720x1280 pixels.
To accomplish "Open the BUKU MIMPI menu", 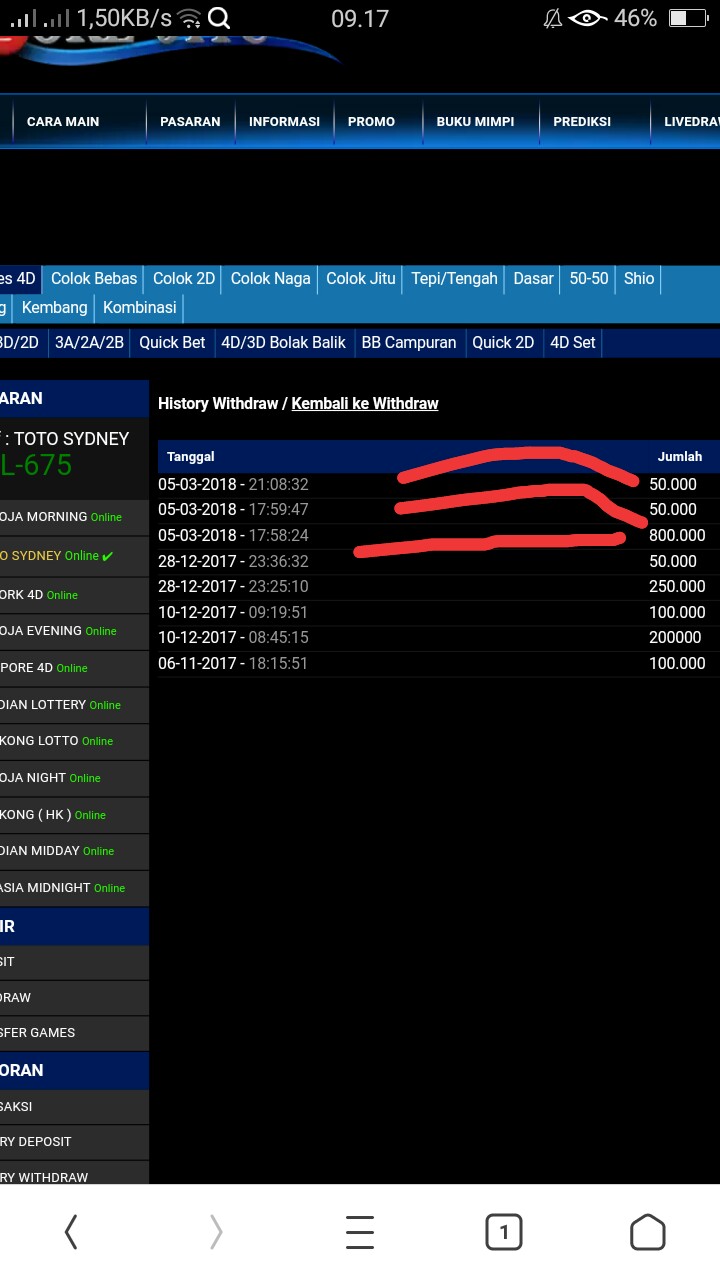I will (x=475, y=121).
